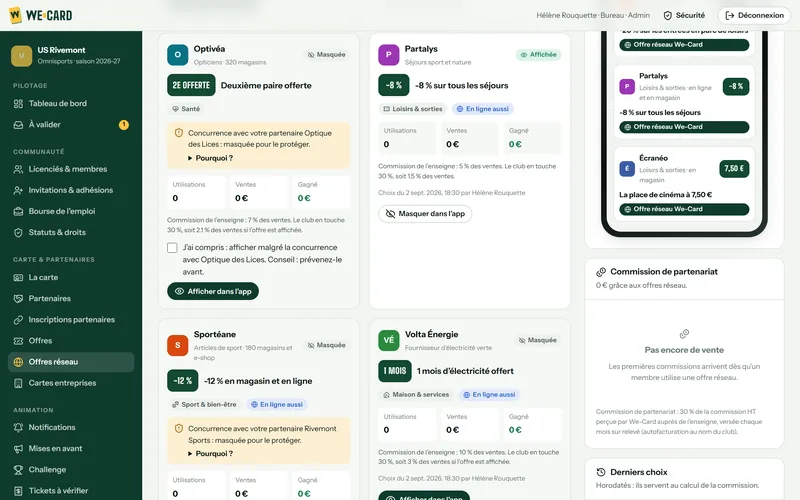Expand Pourquoi ? in Sportéane warning
This screenshot has height=500, width=800.
pos(210,454)
